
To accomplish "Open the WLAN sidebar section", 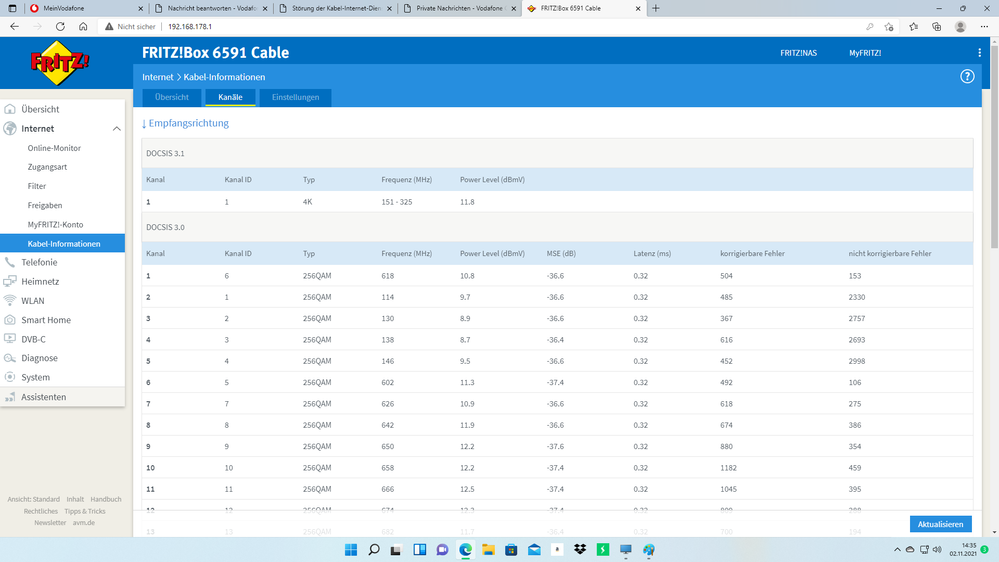I will pos(33,300).
